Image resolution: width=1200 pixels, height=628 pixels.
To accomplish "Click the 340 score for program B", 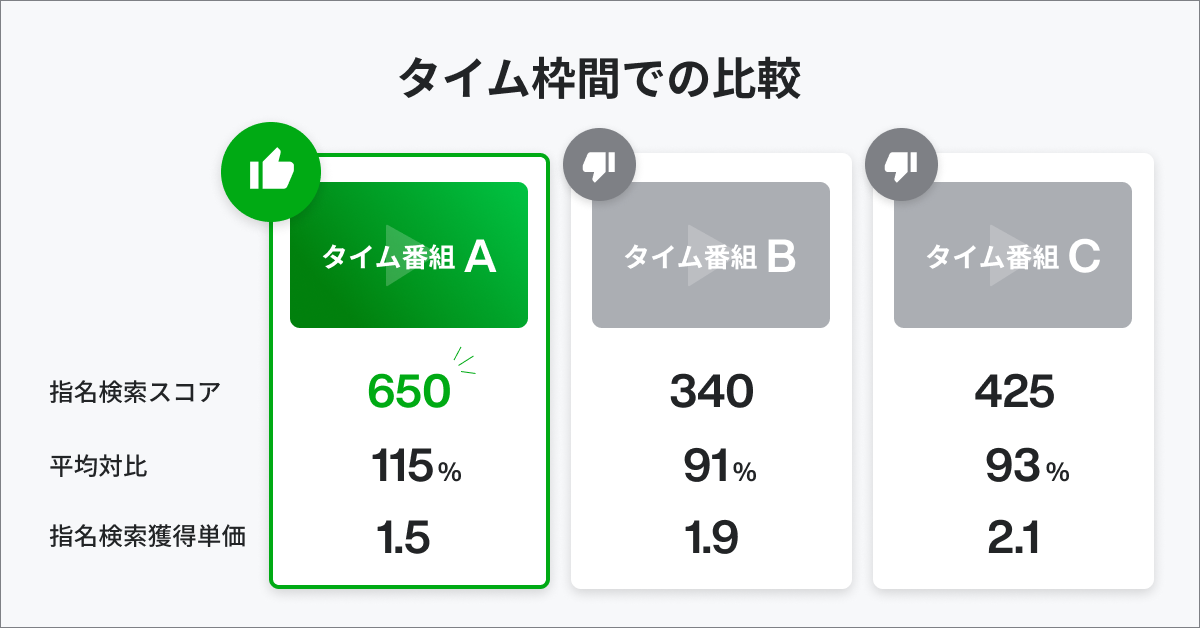I will click(x=710, y=392).
